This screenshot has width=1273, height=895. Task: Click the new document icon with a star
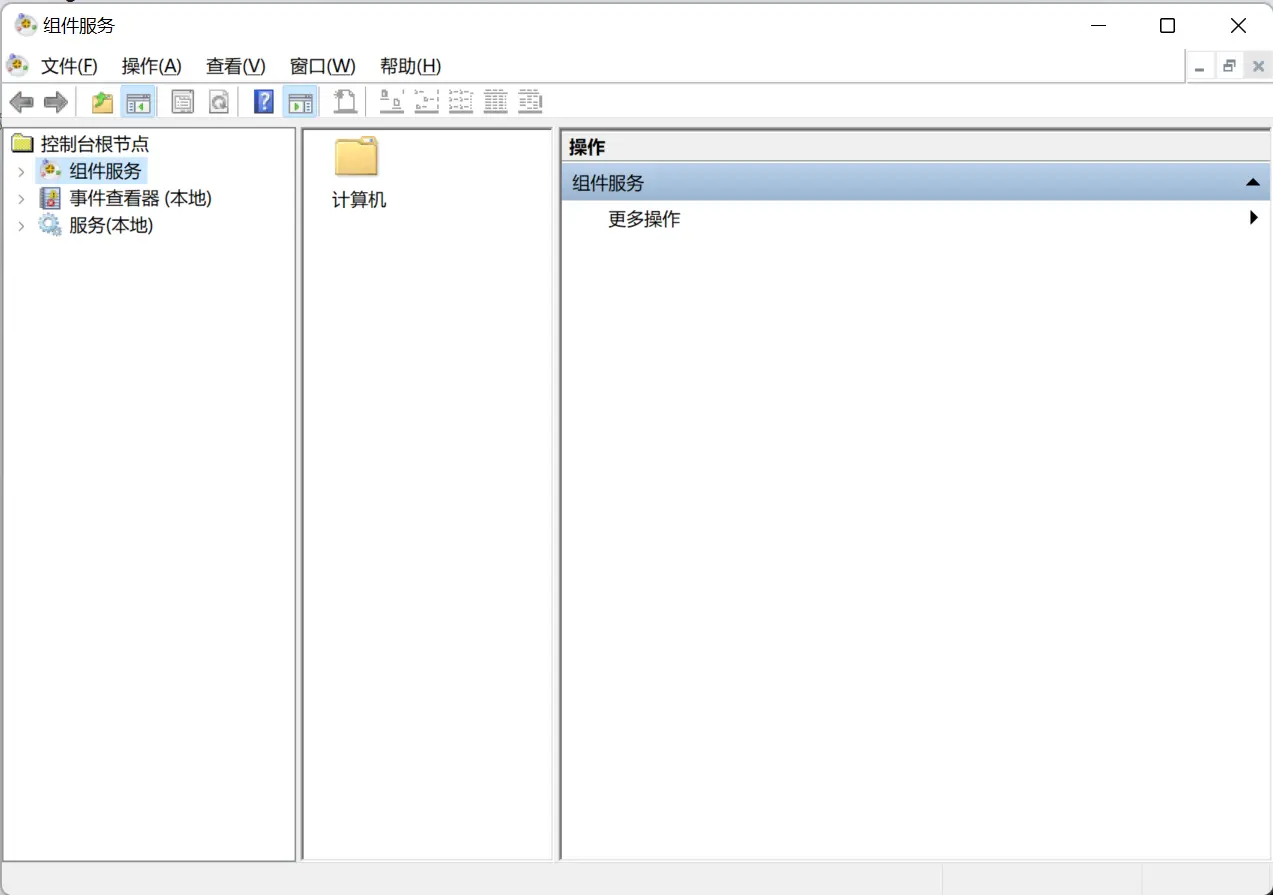(345, 102)
